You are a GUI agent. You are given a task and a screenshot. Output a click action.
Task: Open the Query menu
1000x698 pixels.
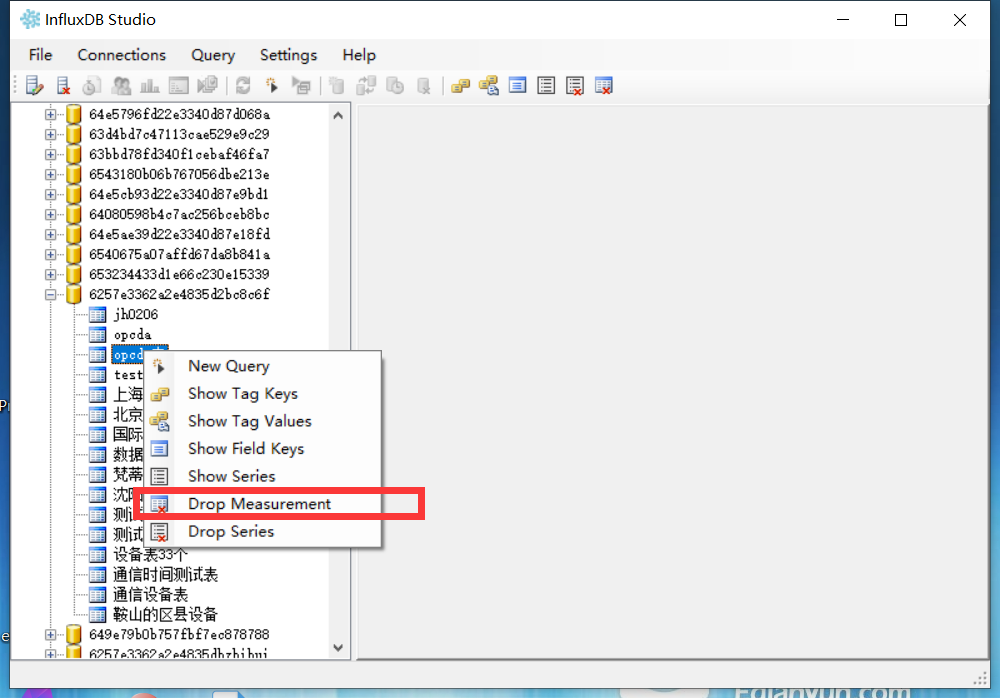tap(213, 55)
